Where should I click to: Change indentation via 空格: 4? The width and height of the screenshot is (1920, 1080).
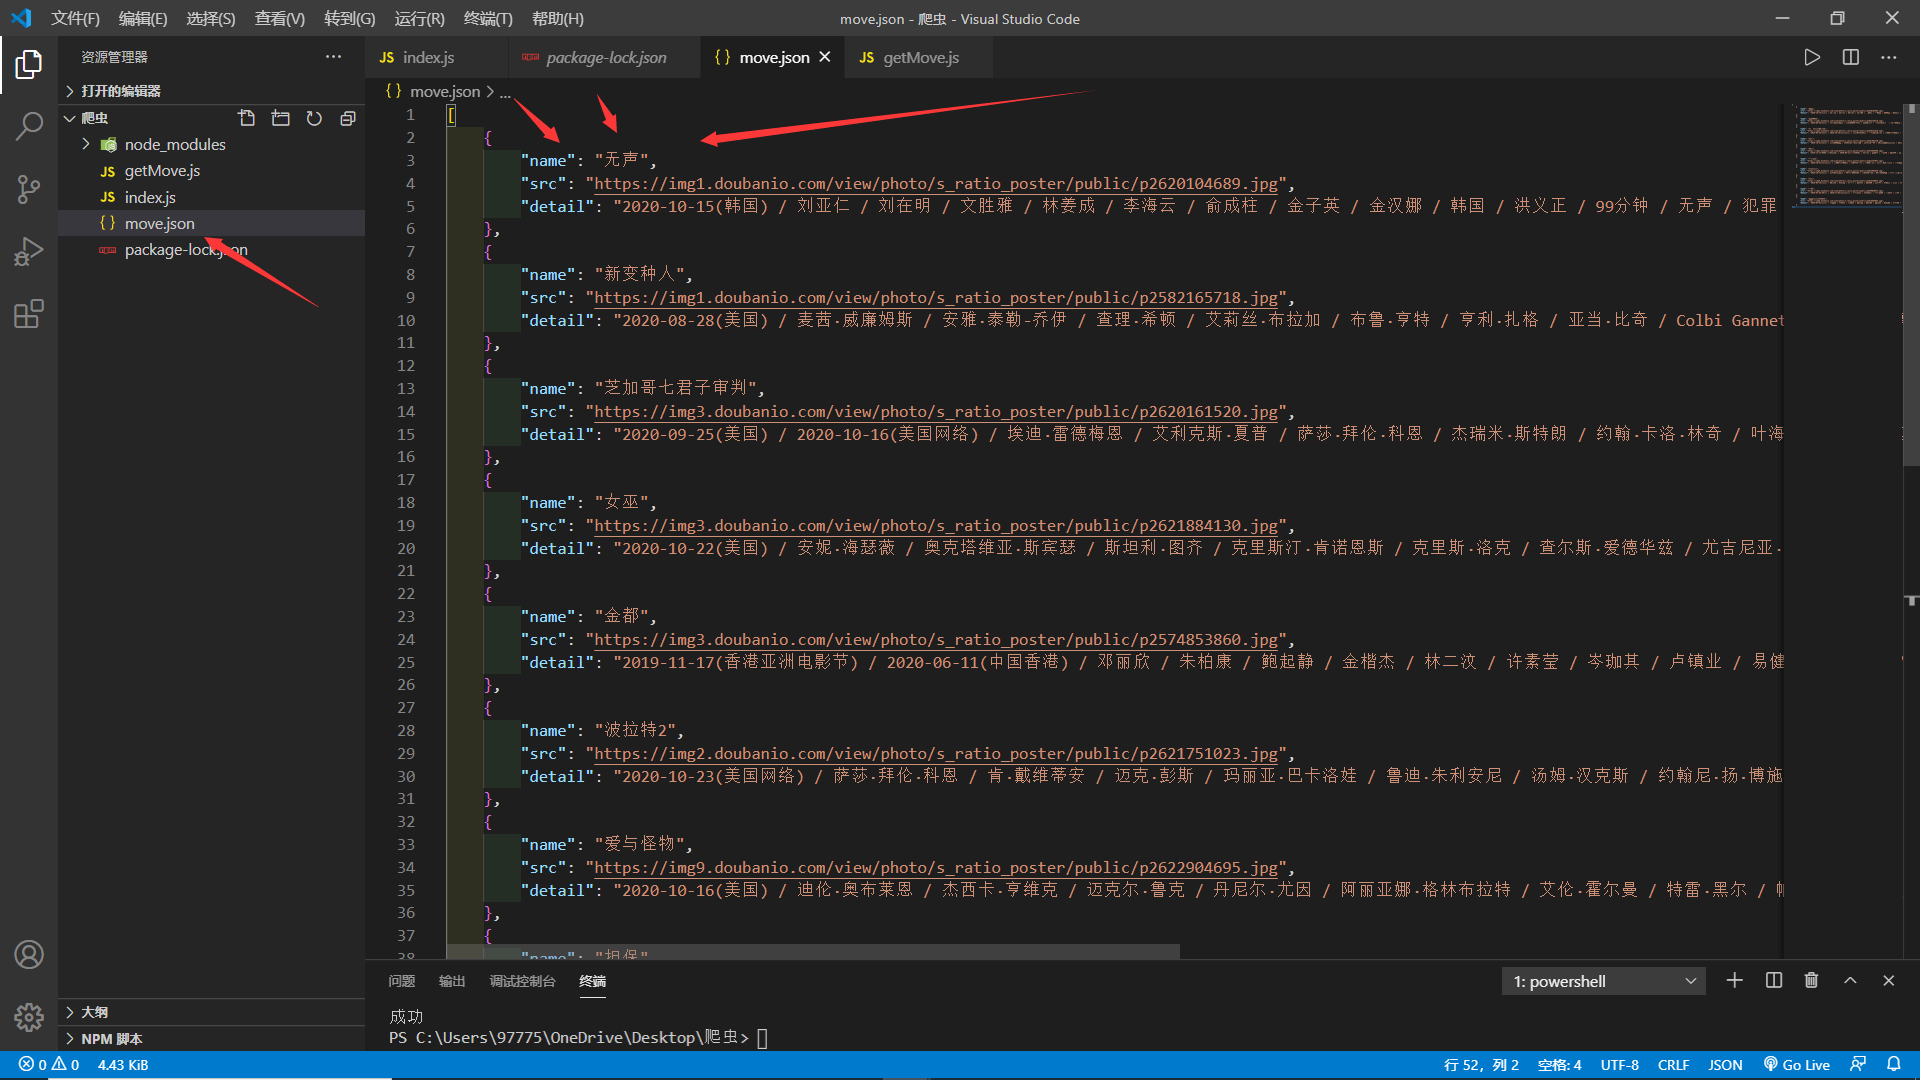[1559, 1065]
